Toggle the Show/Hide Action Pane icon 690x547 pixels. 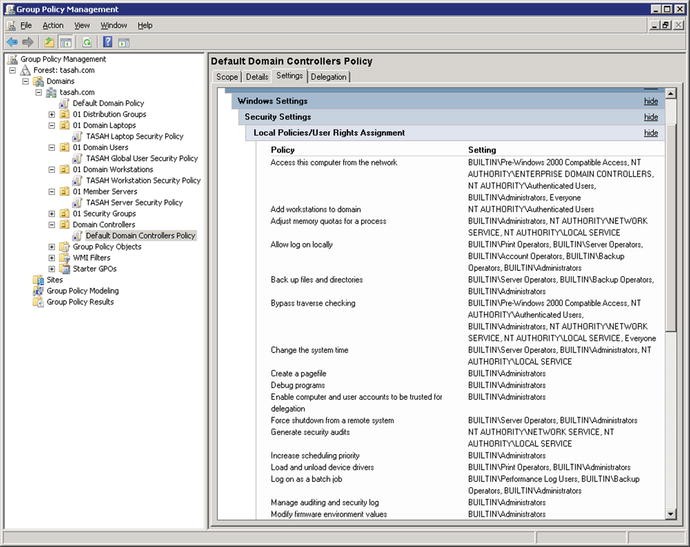point(124,42)
